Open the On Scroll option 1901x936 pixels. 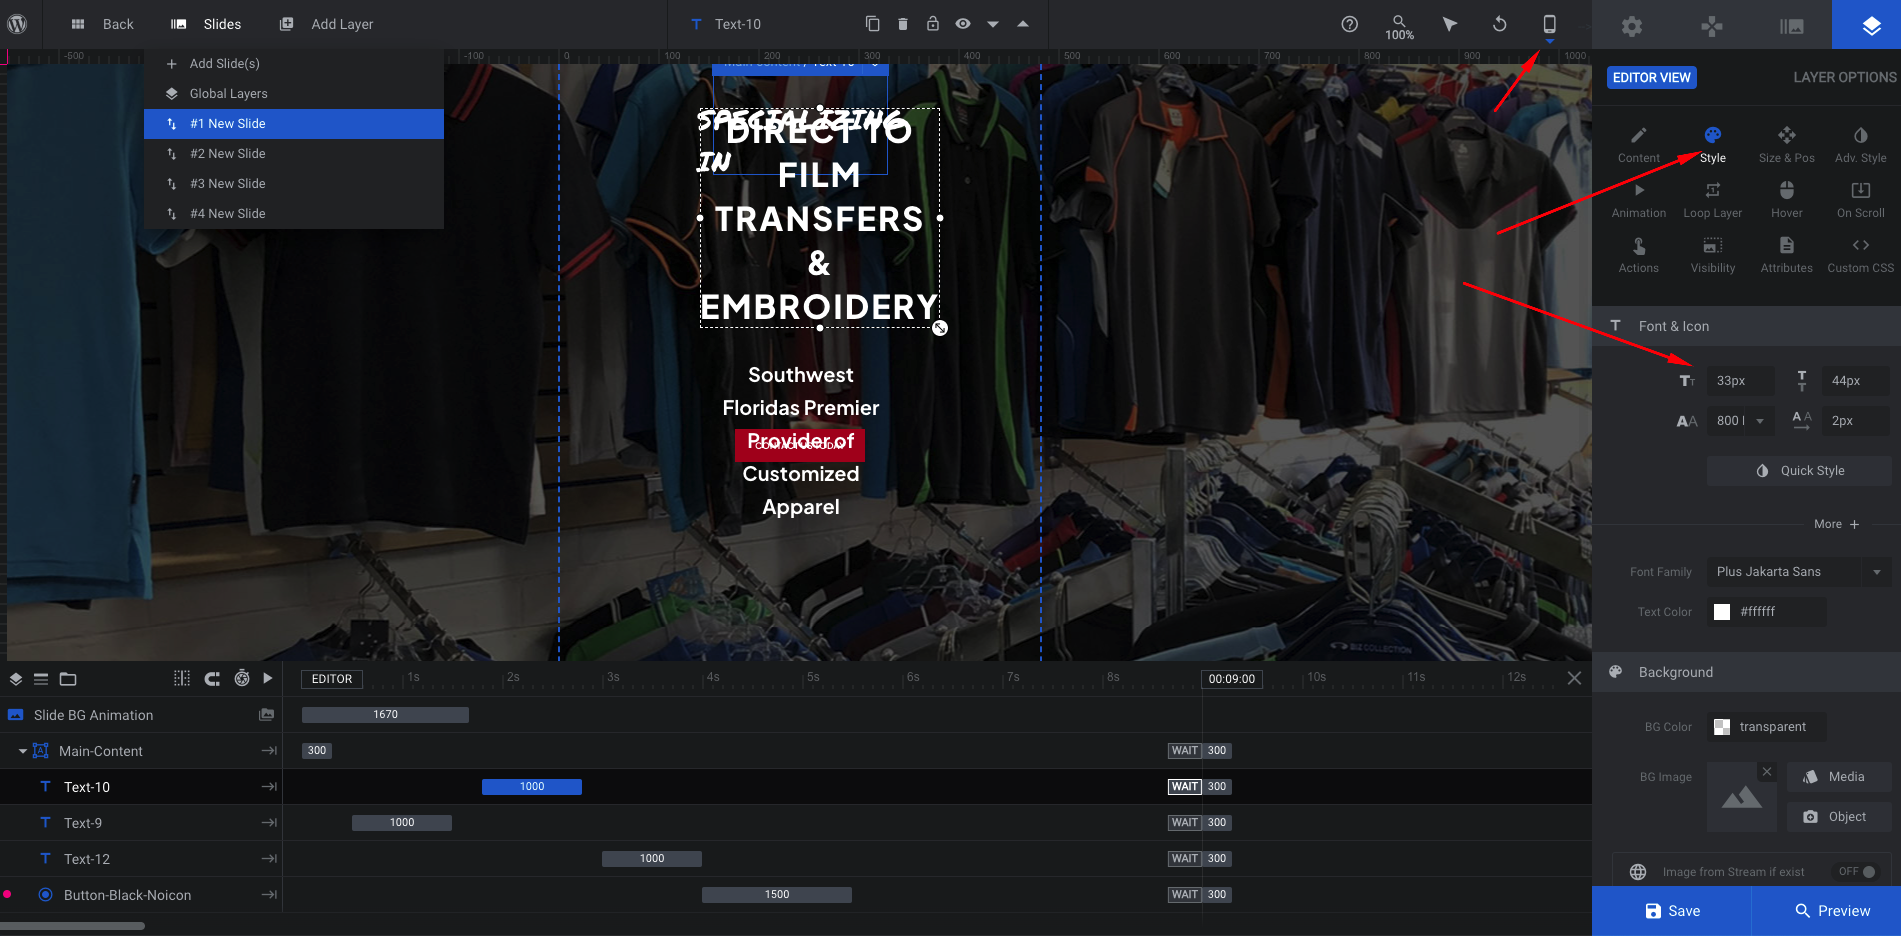[1860, 200]
